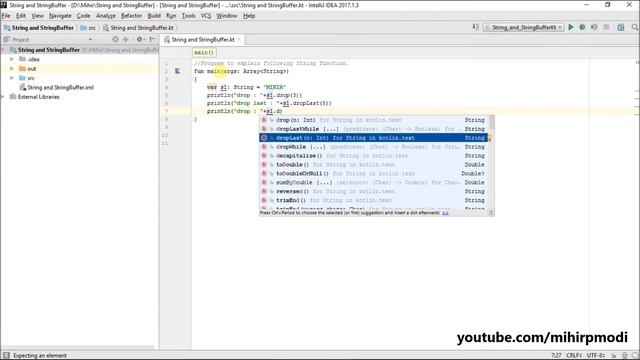Click the 7:27 caret position indicator
Screen dimensions: 640x360
pos(556,356)
